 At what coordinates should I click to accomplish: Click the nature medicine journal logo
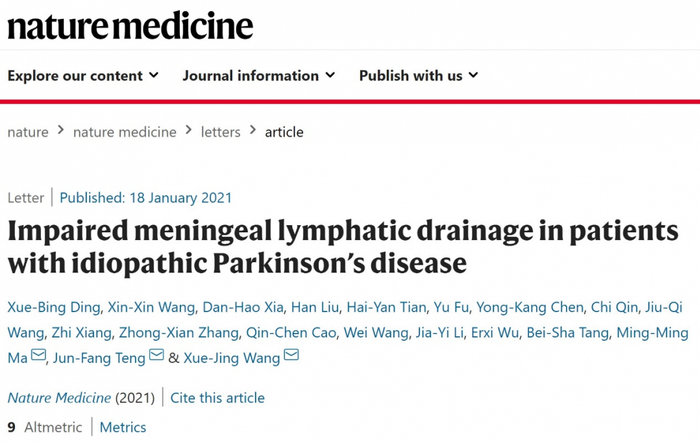point(130,24)
